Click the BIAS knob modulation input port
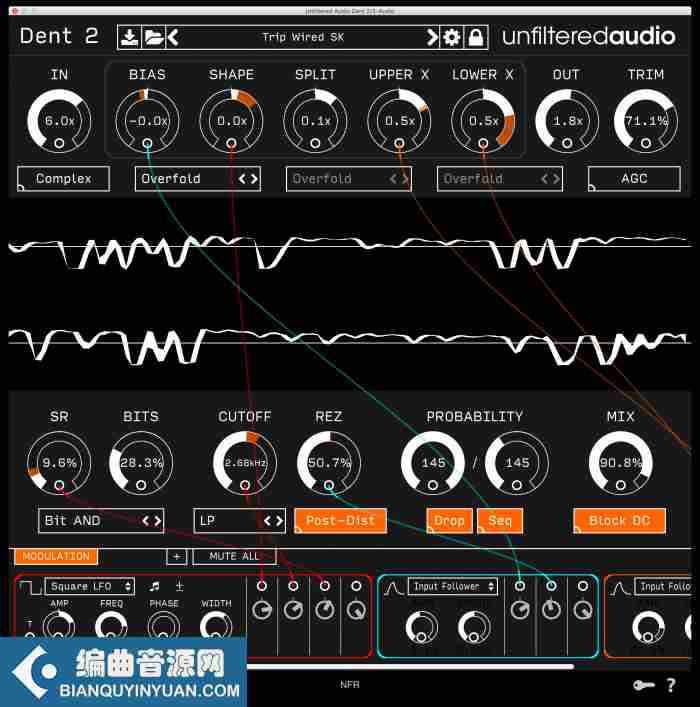 pyautogui.click(x=147, y=143)
